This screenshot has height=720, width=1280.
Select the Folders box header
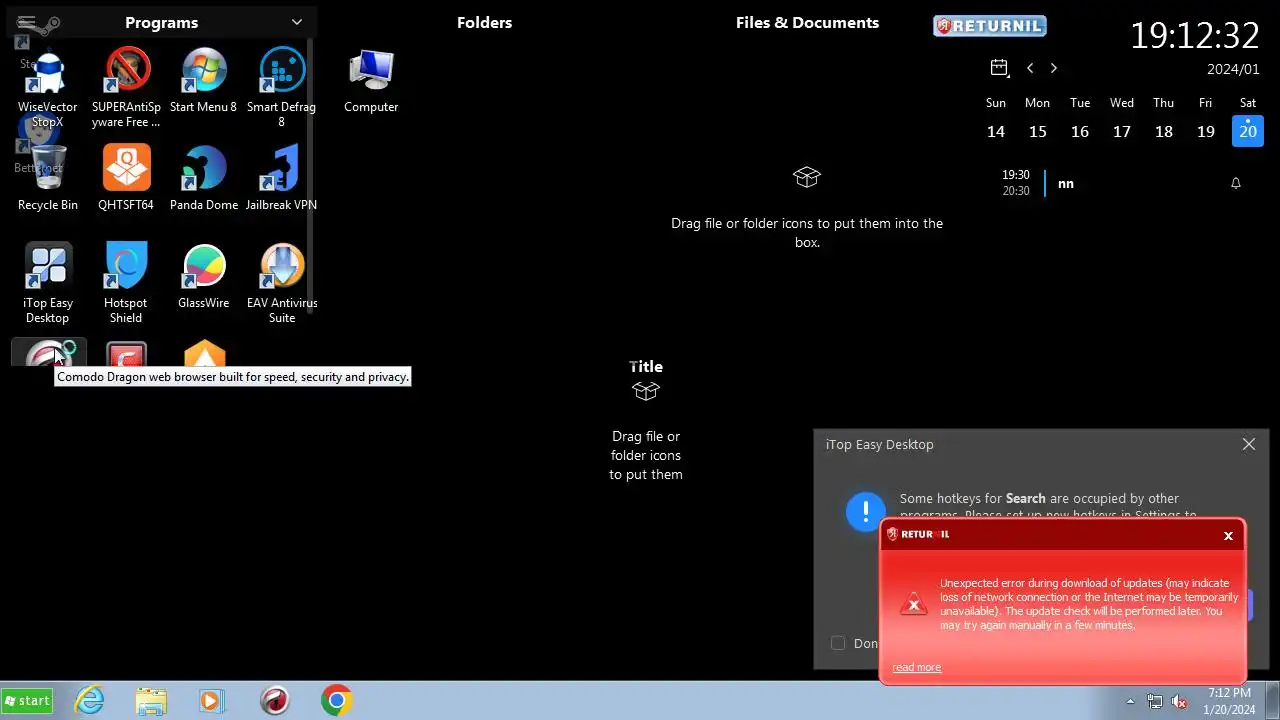click(x=484, y=22)
